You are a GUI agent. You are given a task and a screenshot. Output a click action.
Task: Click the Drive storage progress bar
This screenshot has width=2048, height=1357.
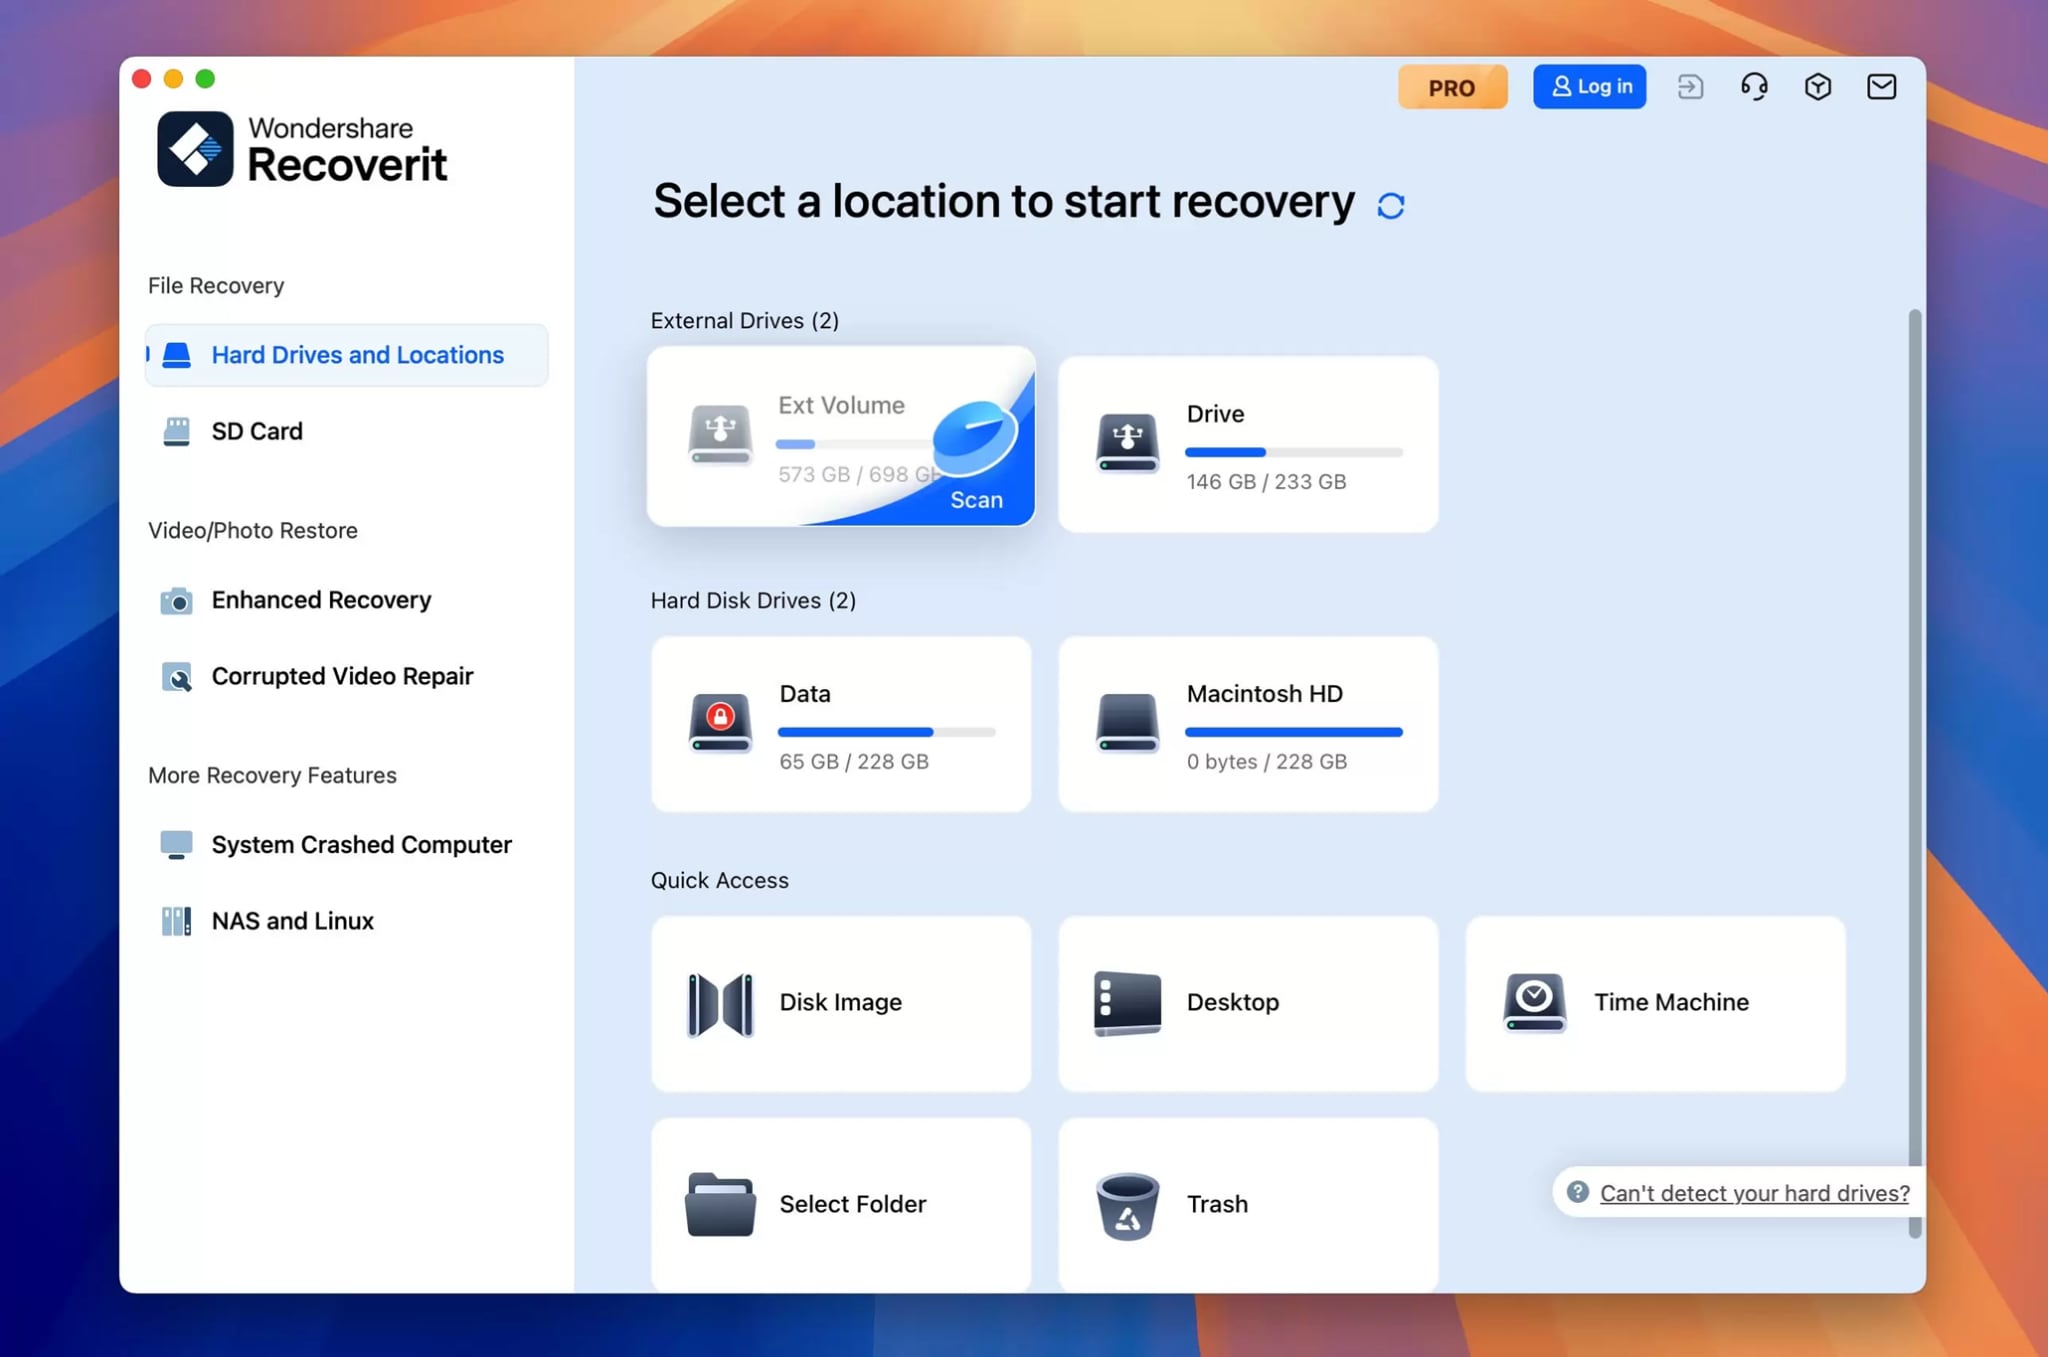1295,452
